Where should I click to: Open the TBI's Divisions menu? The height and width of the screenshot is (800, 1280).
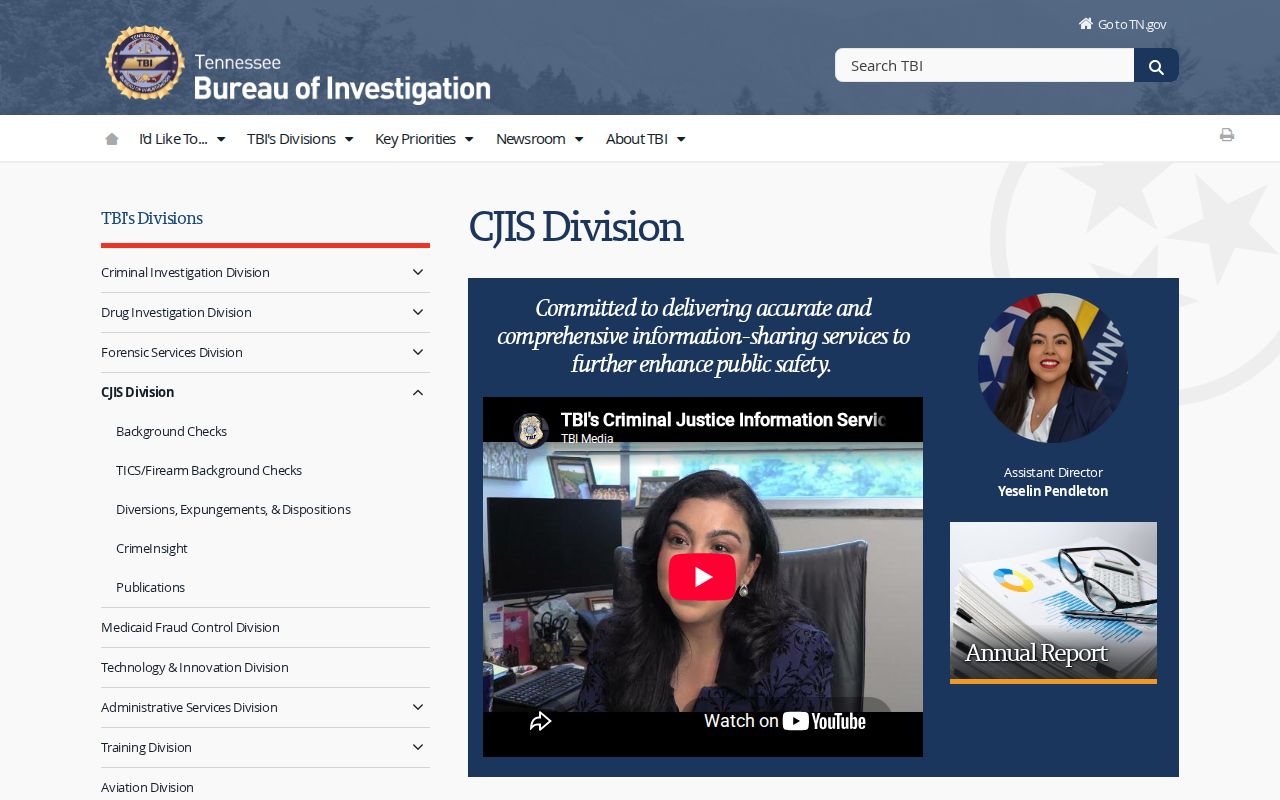coord(300,139)
